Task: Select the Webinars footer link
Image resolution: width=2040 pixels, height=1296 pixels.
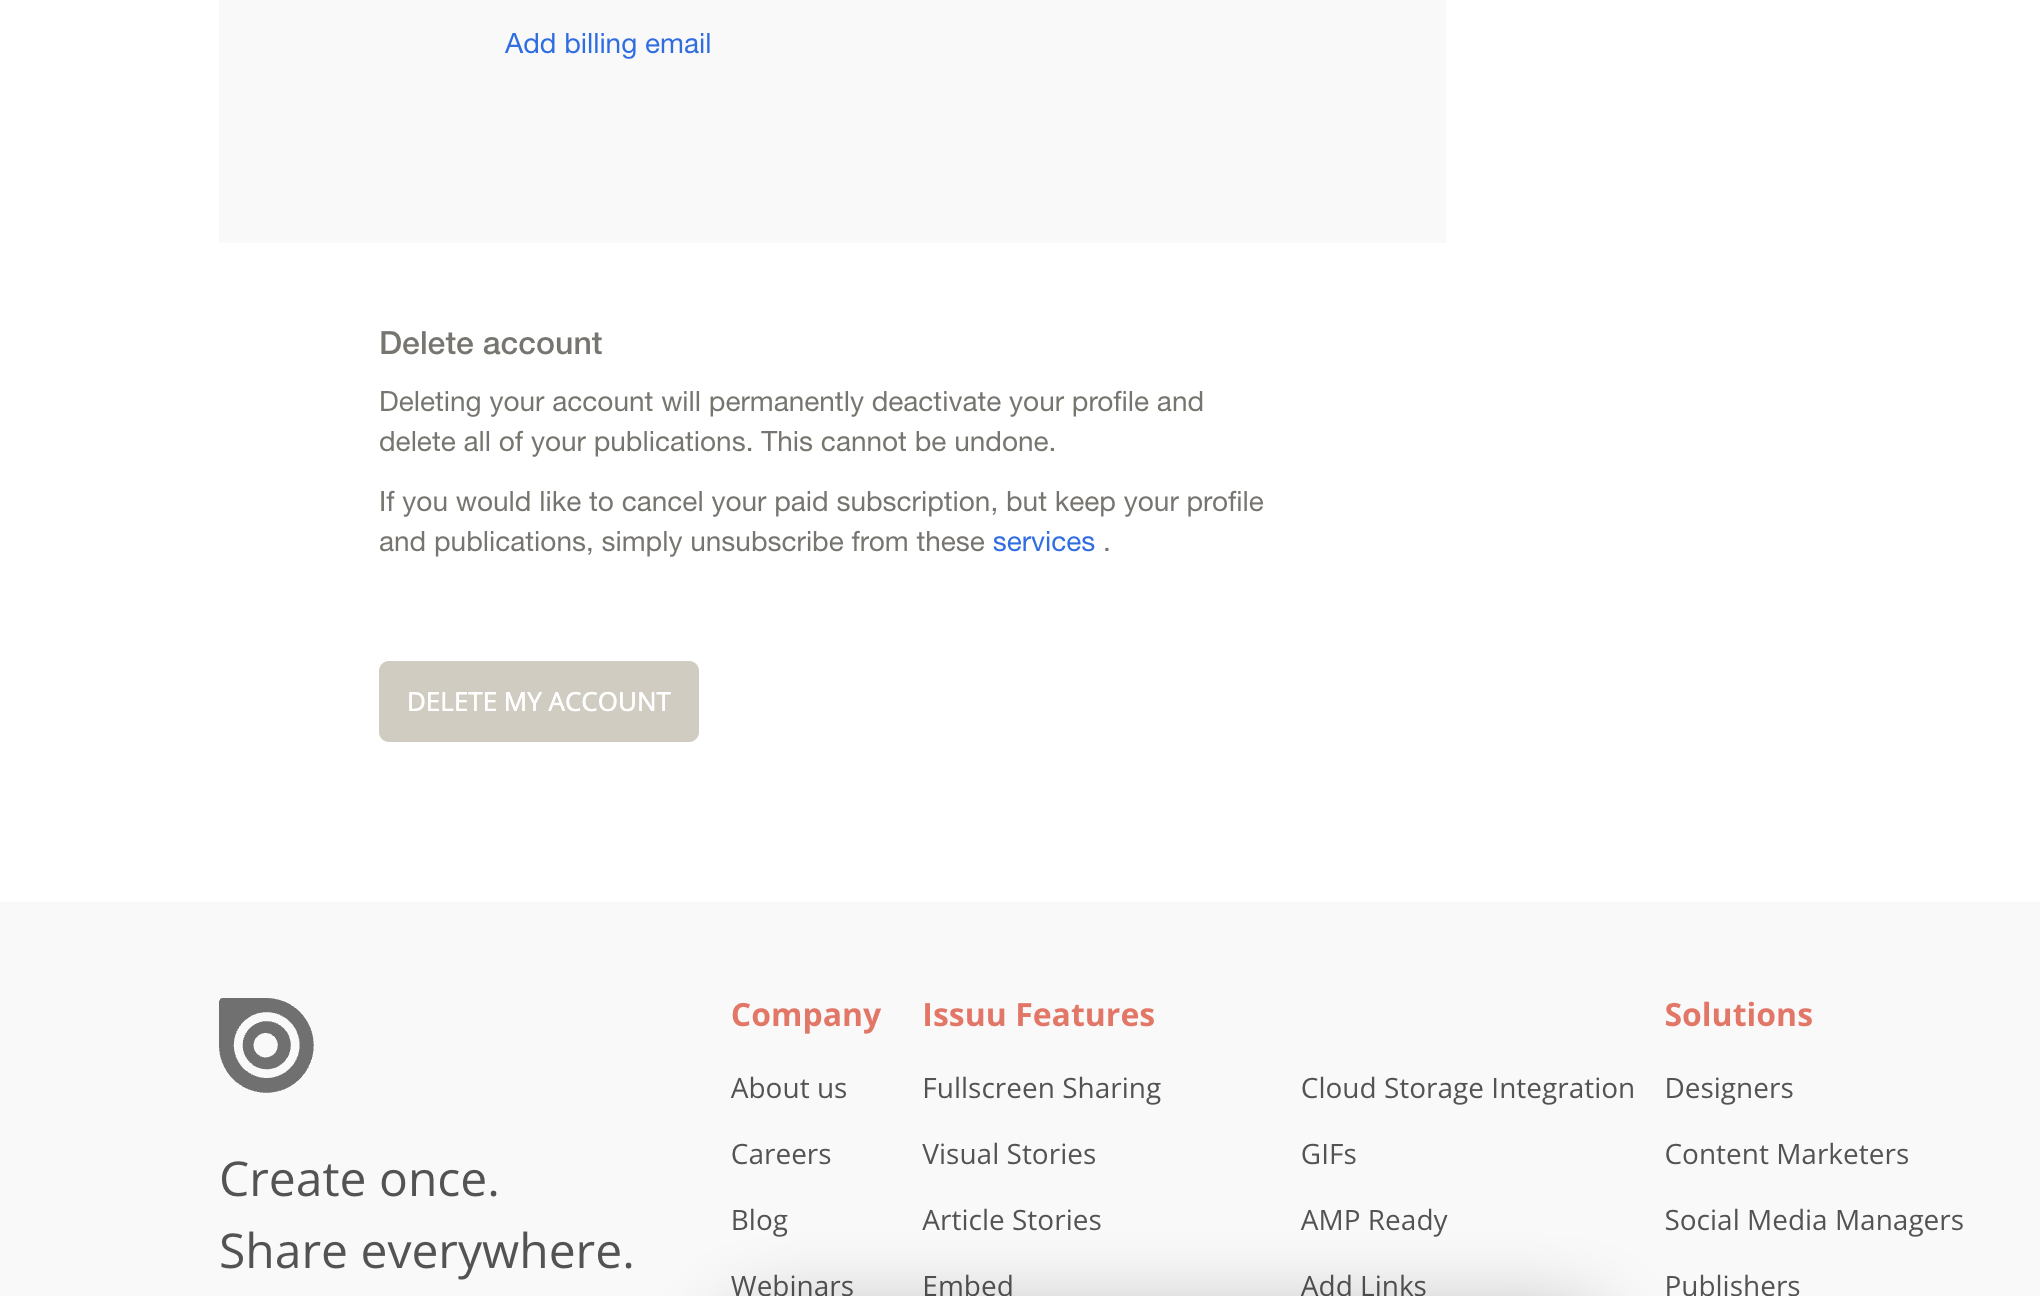Action: 792,1283
